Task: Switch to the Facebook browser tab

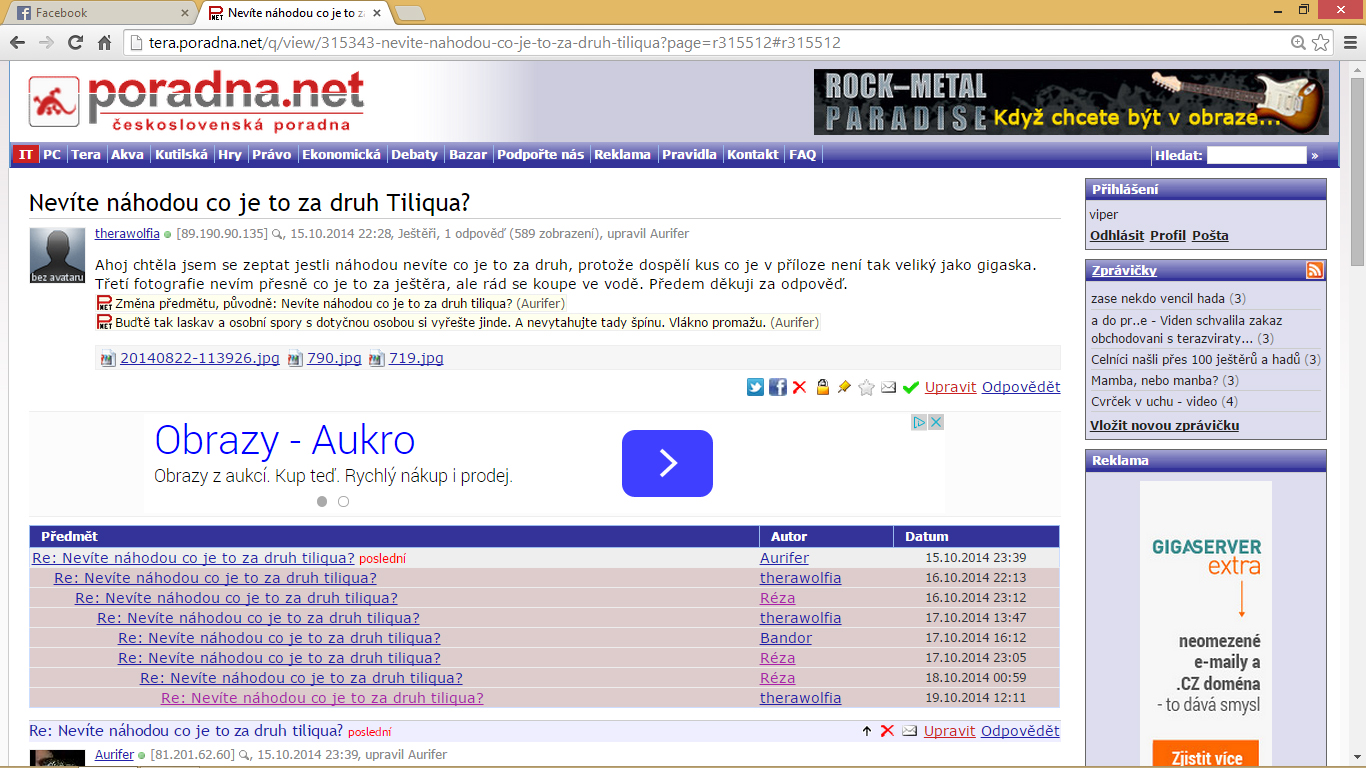Action: 100,13
